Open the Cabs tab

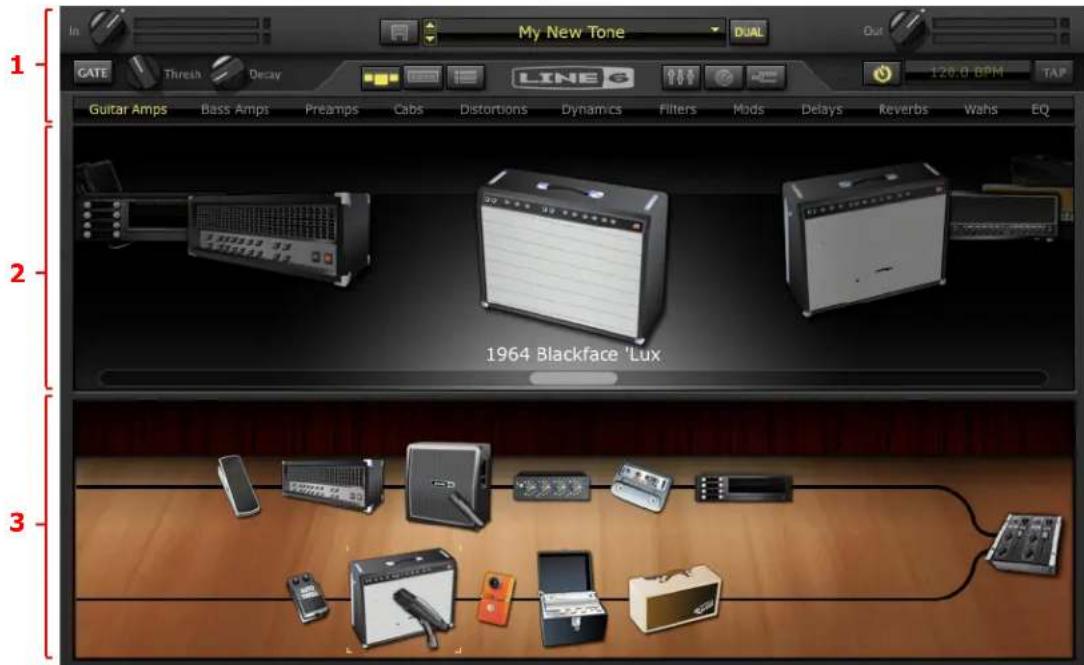pos(408,109)
